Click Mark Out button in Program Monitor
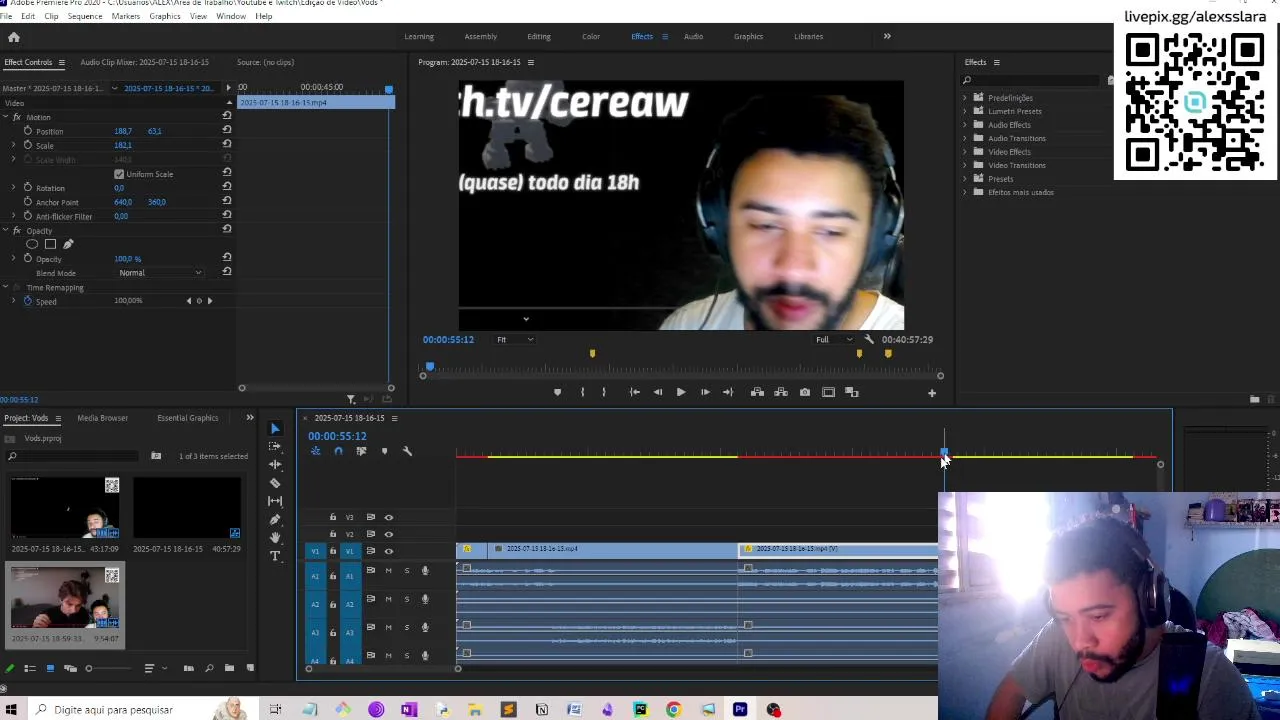This screenshot has height=720, width=1280. [603, 392]
